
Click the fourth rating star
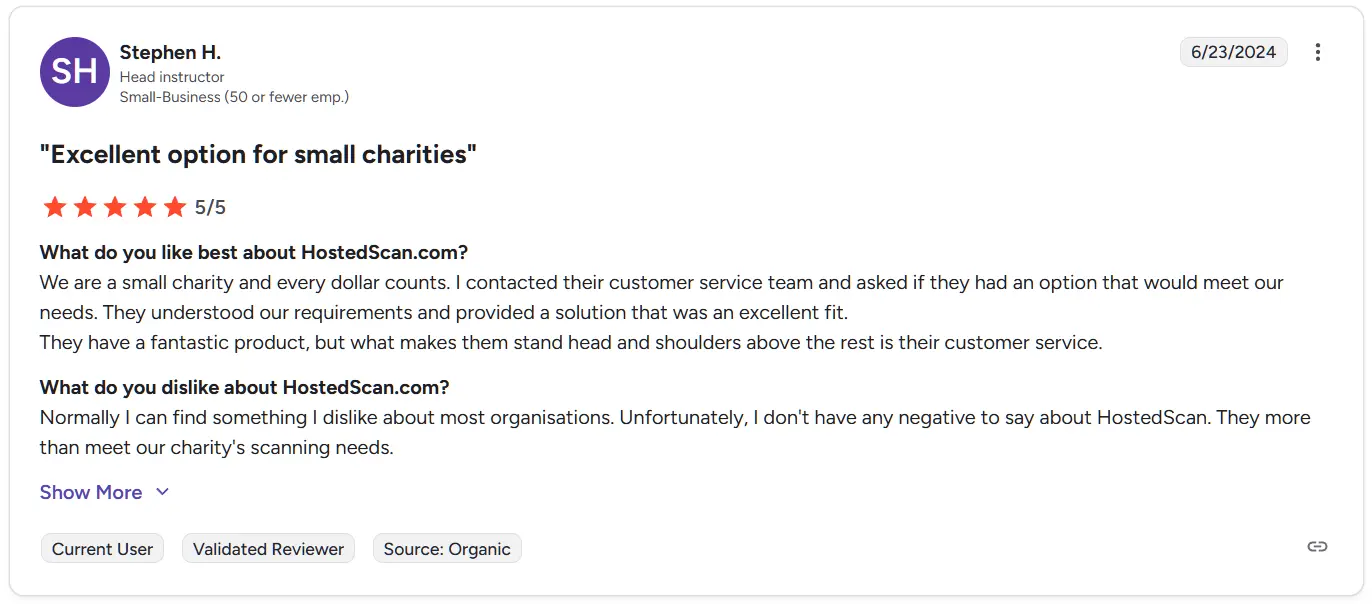click(x=145, y=207)
